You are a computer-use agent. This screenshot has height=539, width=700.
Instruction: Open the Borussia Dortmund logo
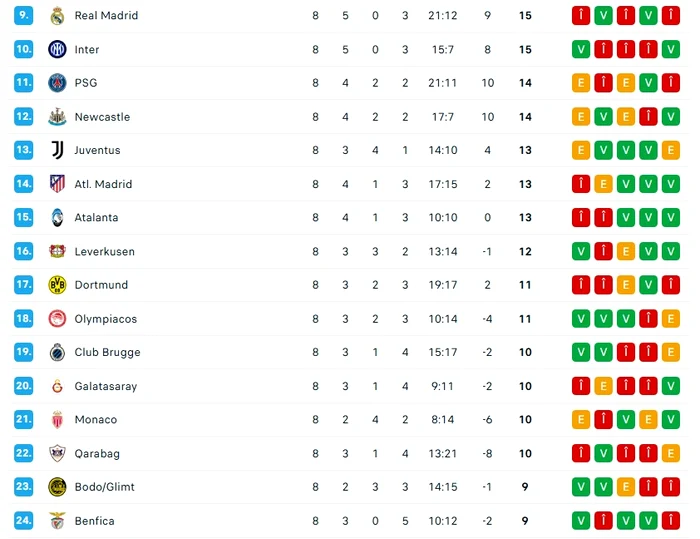point(57,285)
